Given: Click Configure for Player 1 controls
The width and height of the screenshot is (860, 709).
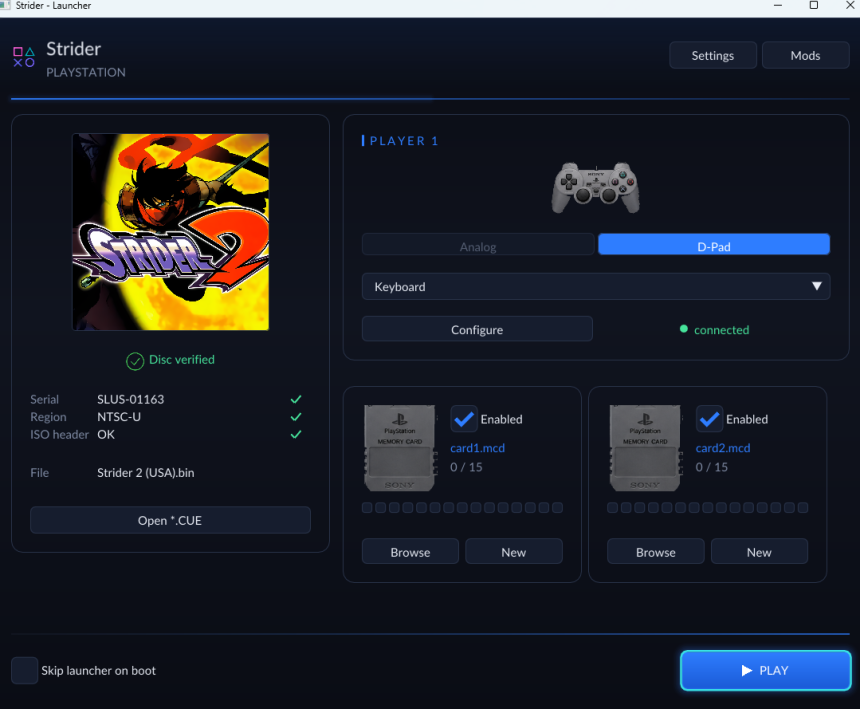Looking at the screenshot, I should [477, 329].
